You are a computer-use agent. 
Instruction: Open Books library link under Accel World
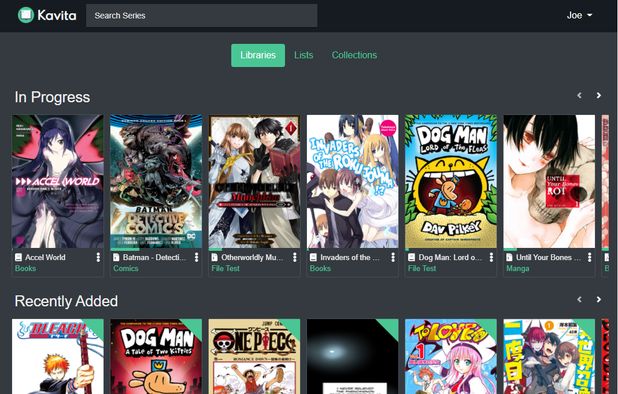click(25, 268)
